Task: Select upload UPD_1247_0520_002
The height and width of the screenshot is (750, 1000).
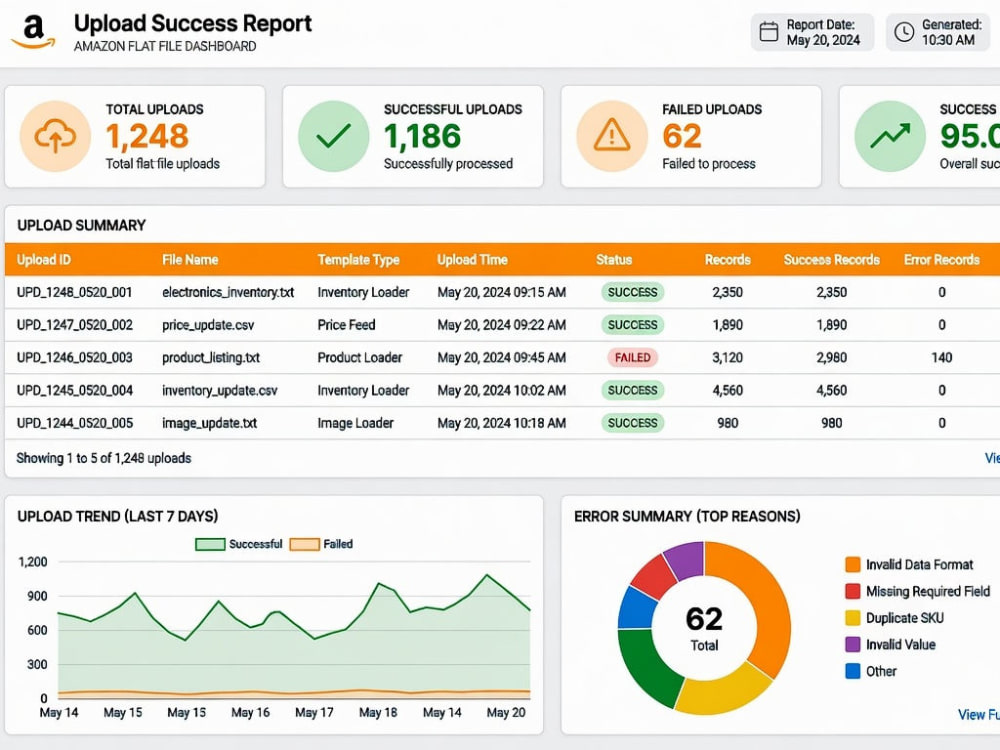Action: 75,325
